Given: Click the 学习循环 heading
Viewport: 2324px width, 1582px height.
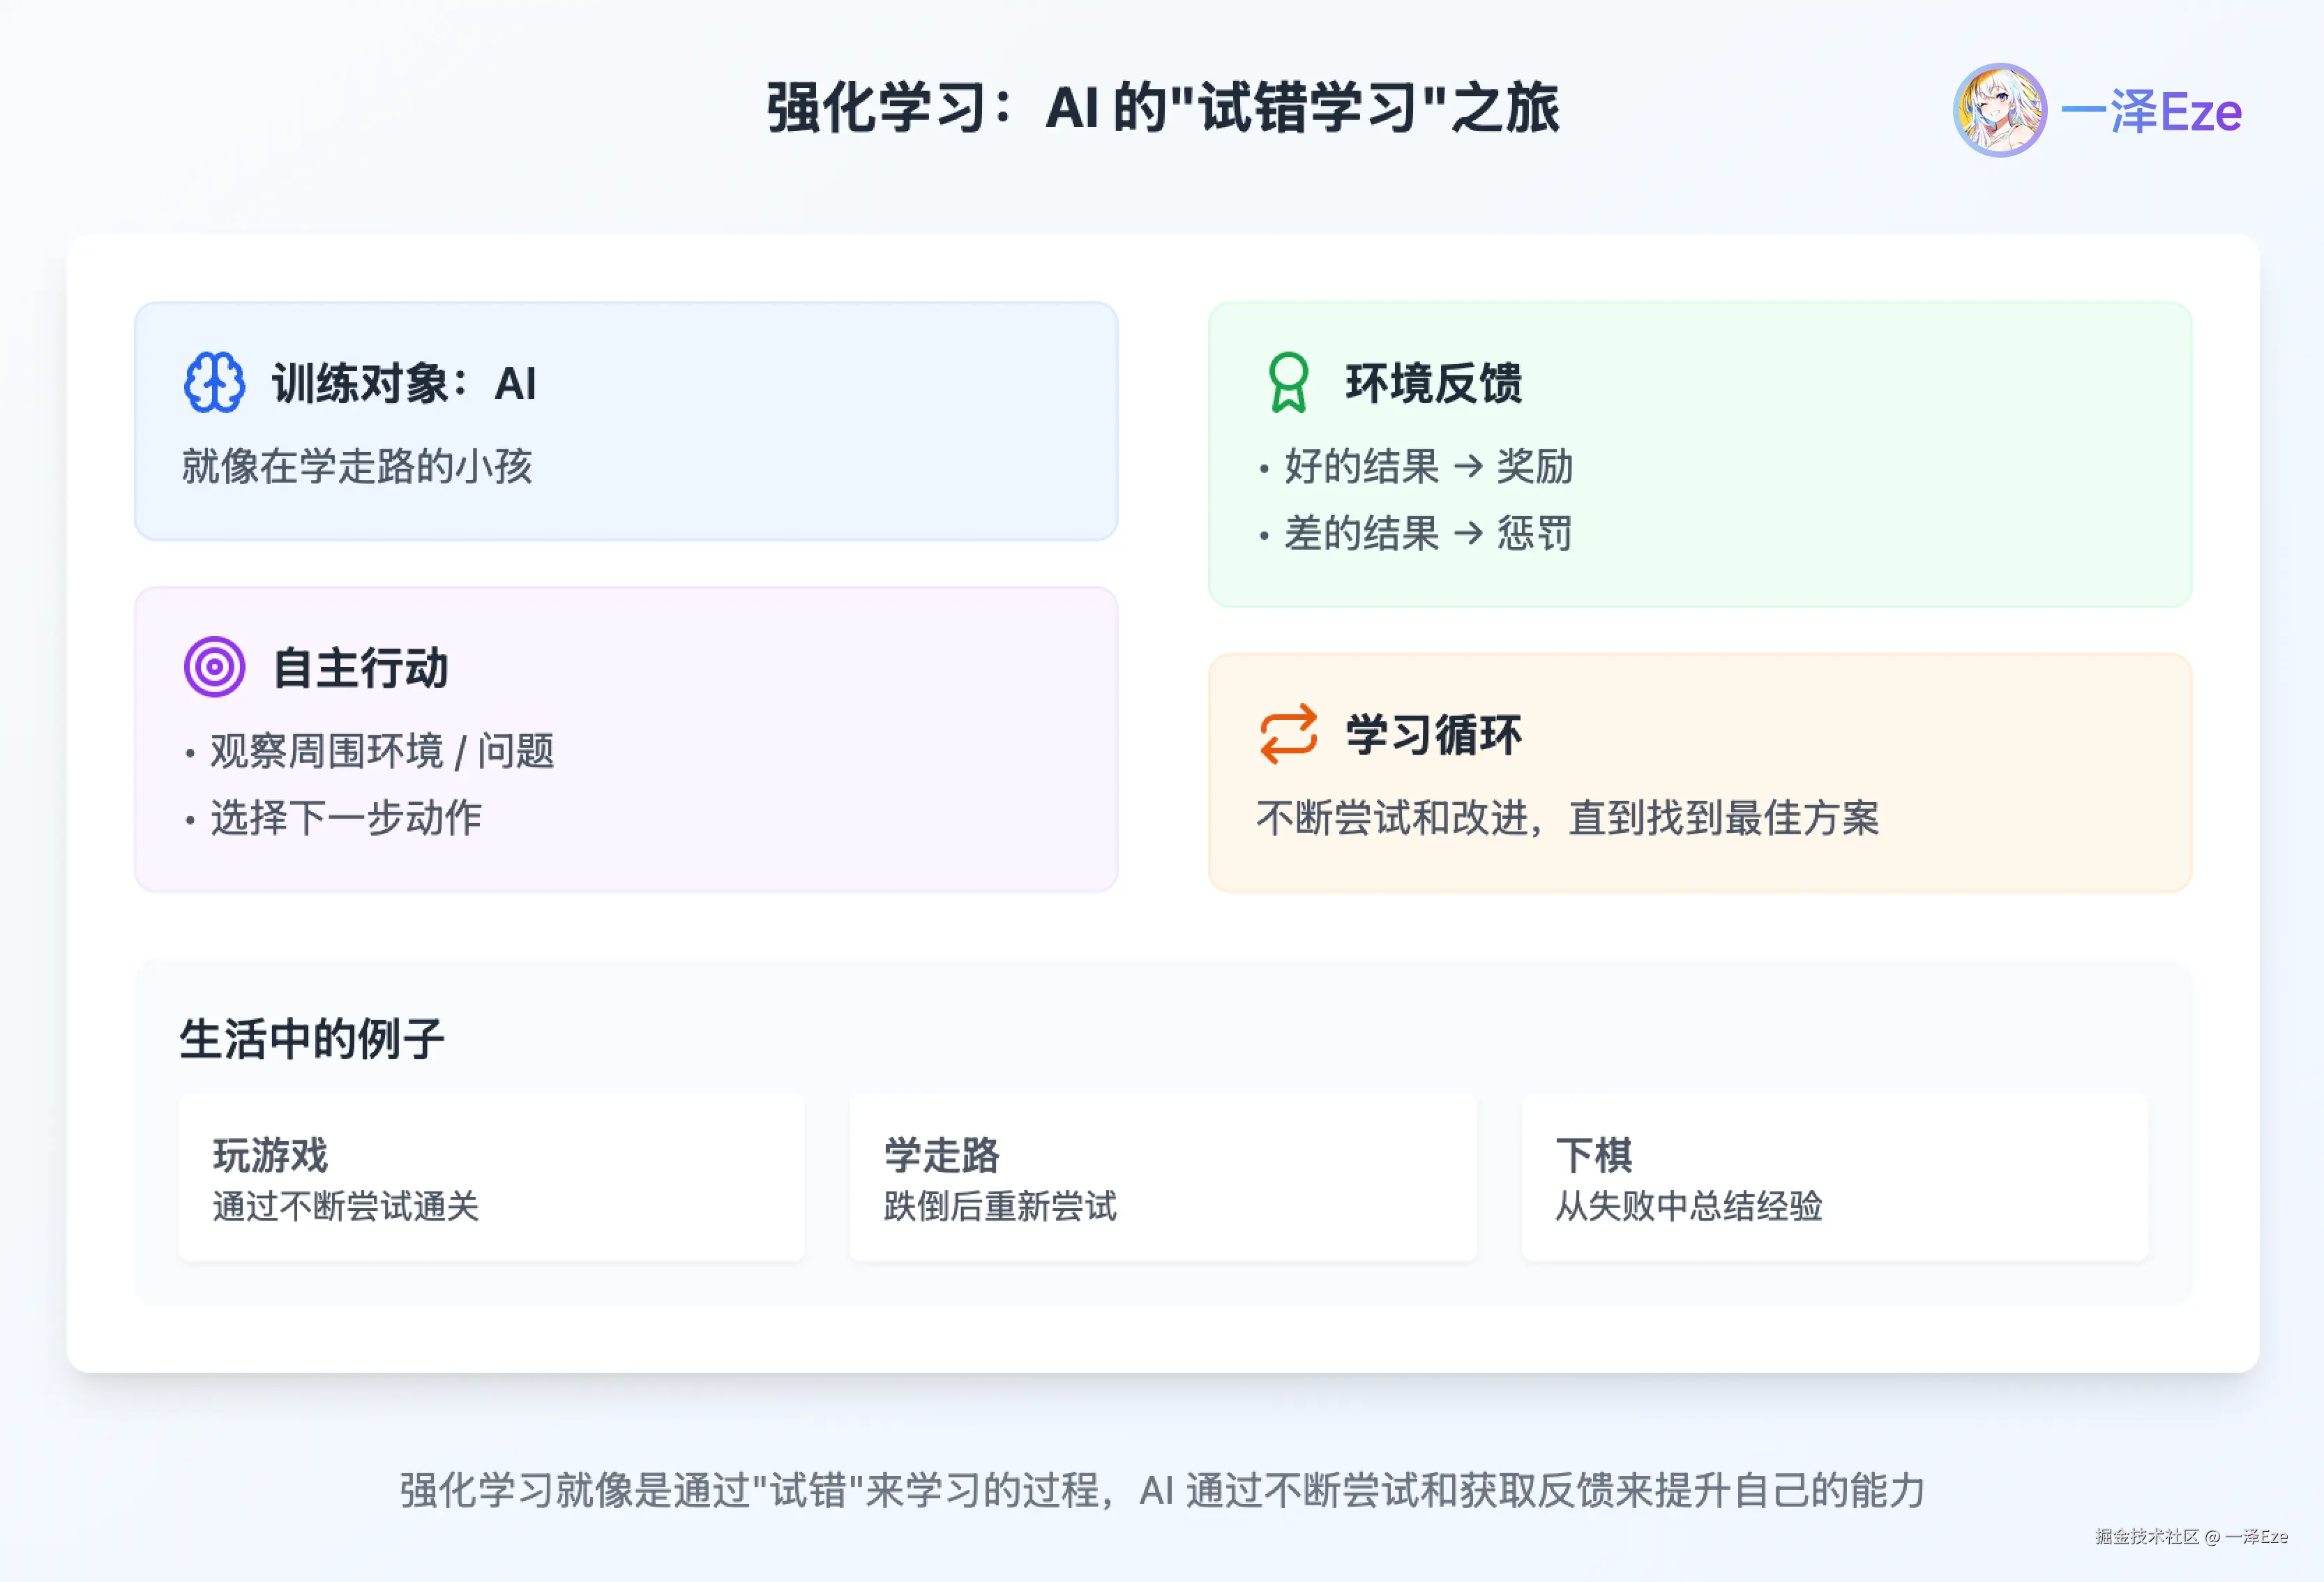Looking at the screenshot, I should point(1433,735).
